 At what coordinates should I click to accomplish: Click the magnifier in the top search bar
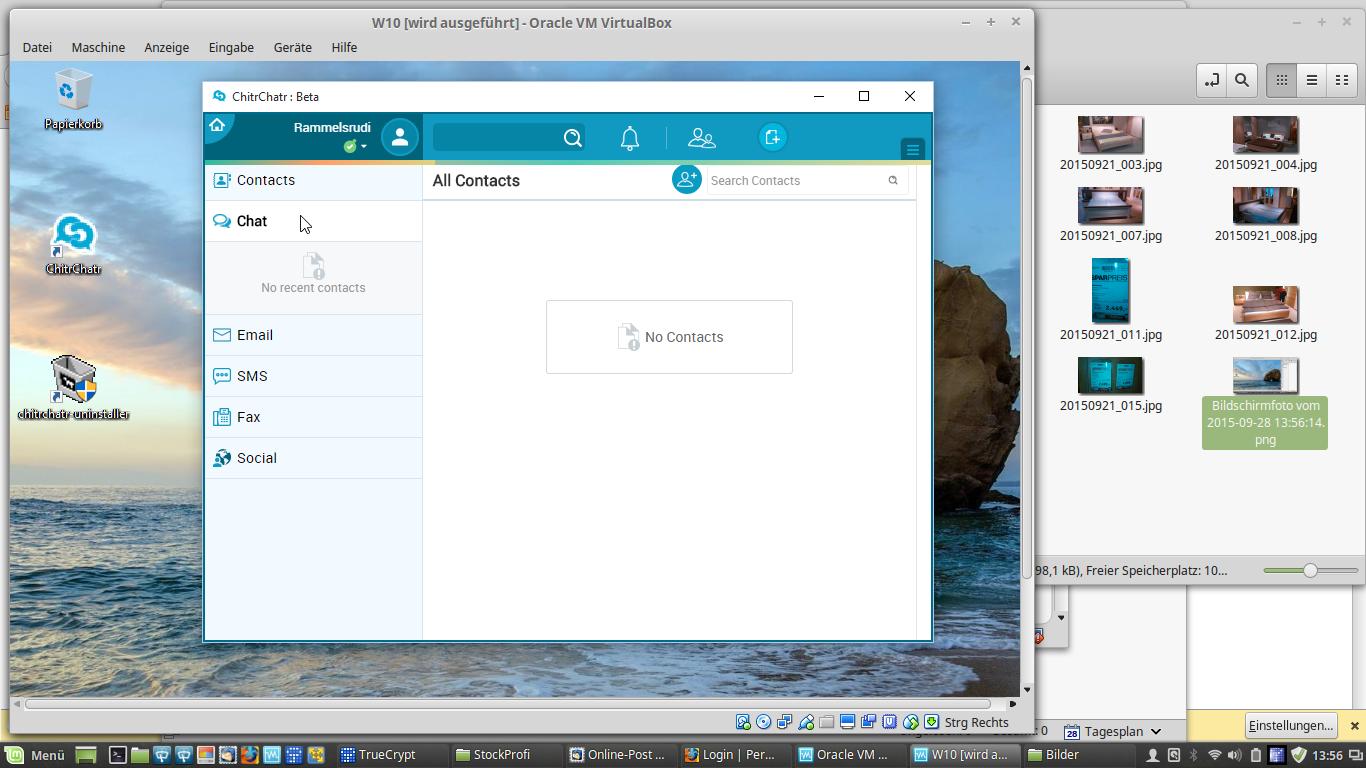pyautogui.click(x=573, y=138)
